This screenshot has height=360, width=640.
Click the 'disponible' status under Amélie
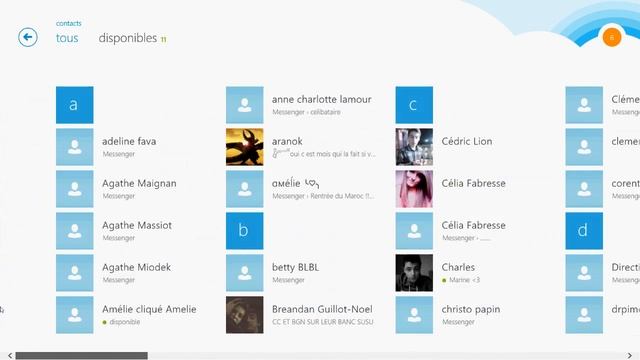click(x=124, y=322)
